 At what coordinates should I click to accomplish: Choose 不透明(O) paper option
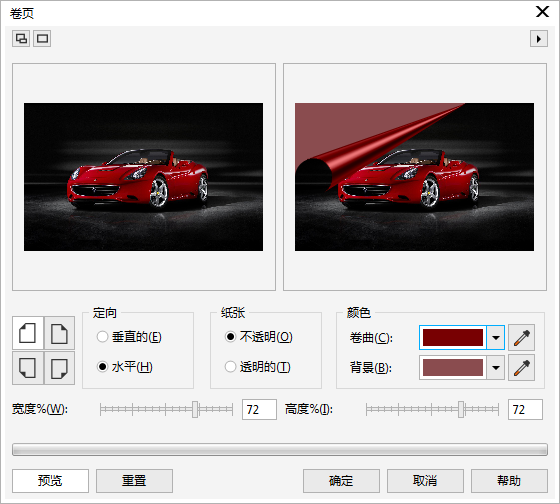(x=259, y=337)
